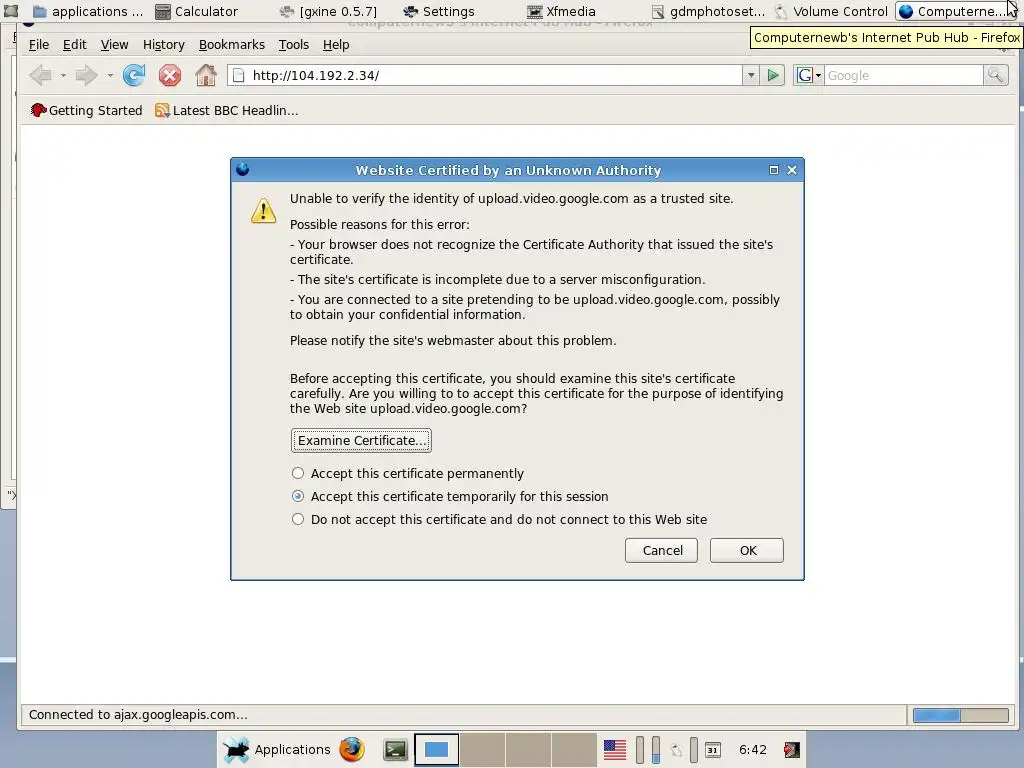Switch to the Volume Control window
1024x768 pixels.
(831, 11)
